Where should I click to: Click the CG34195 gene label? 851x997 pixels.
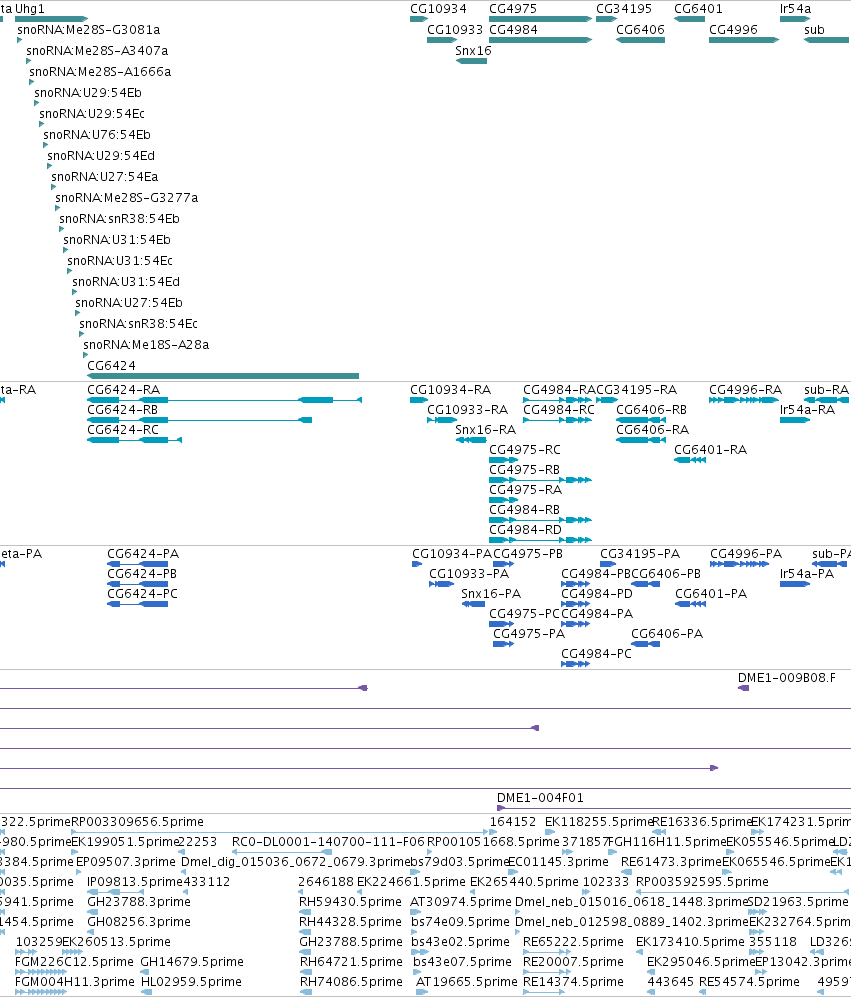tap(623, 9)
